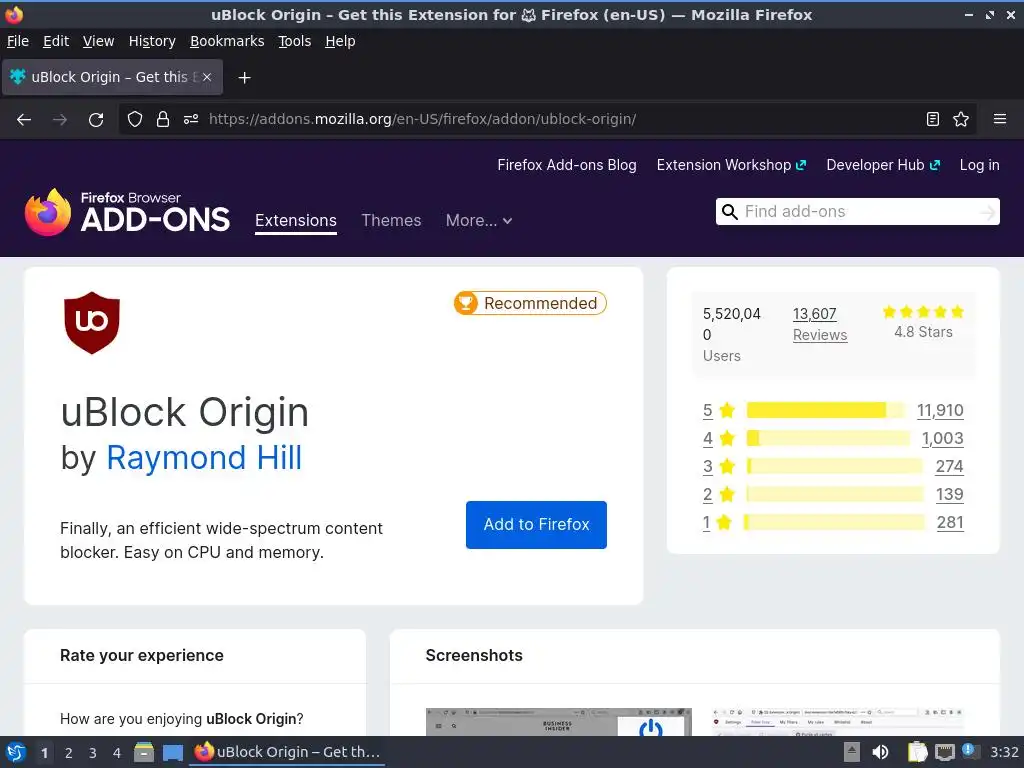Open the Tools menu
This screenshot has height=768, width=1024.
point(295,41)
